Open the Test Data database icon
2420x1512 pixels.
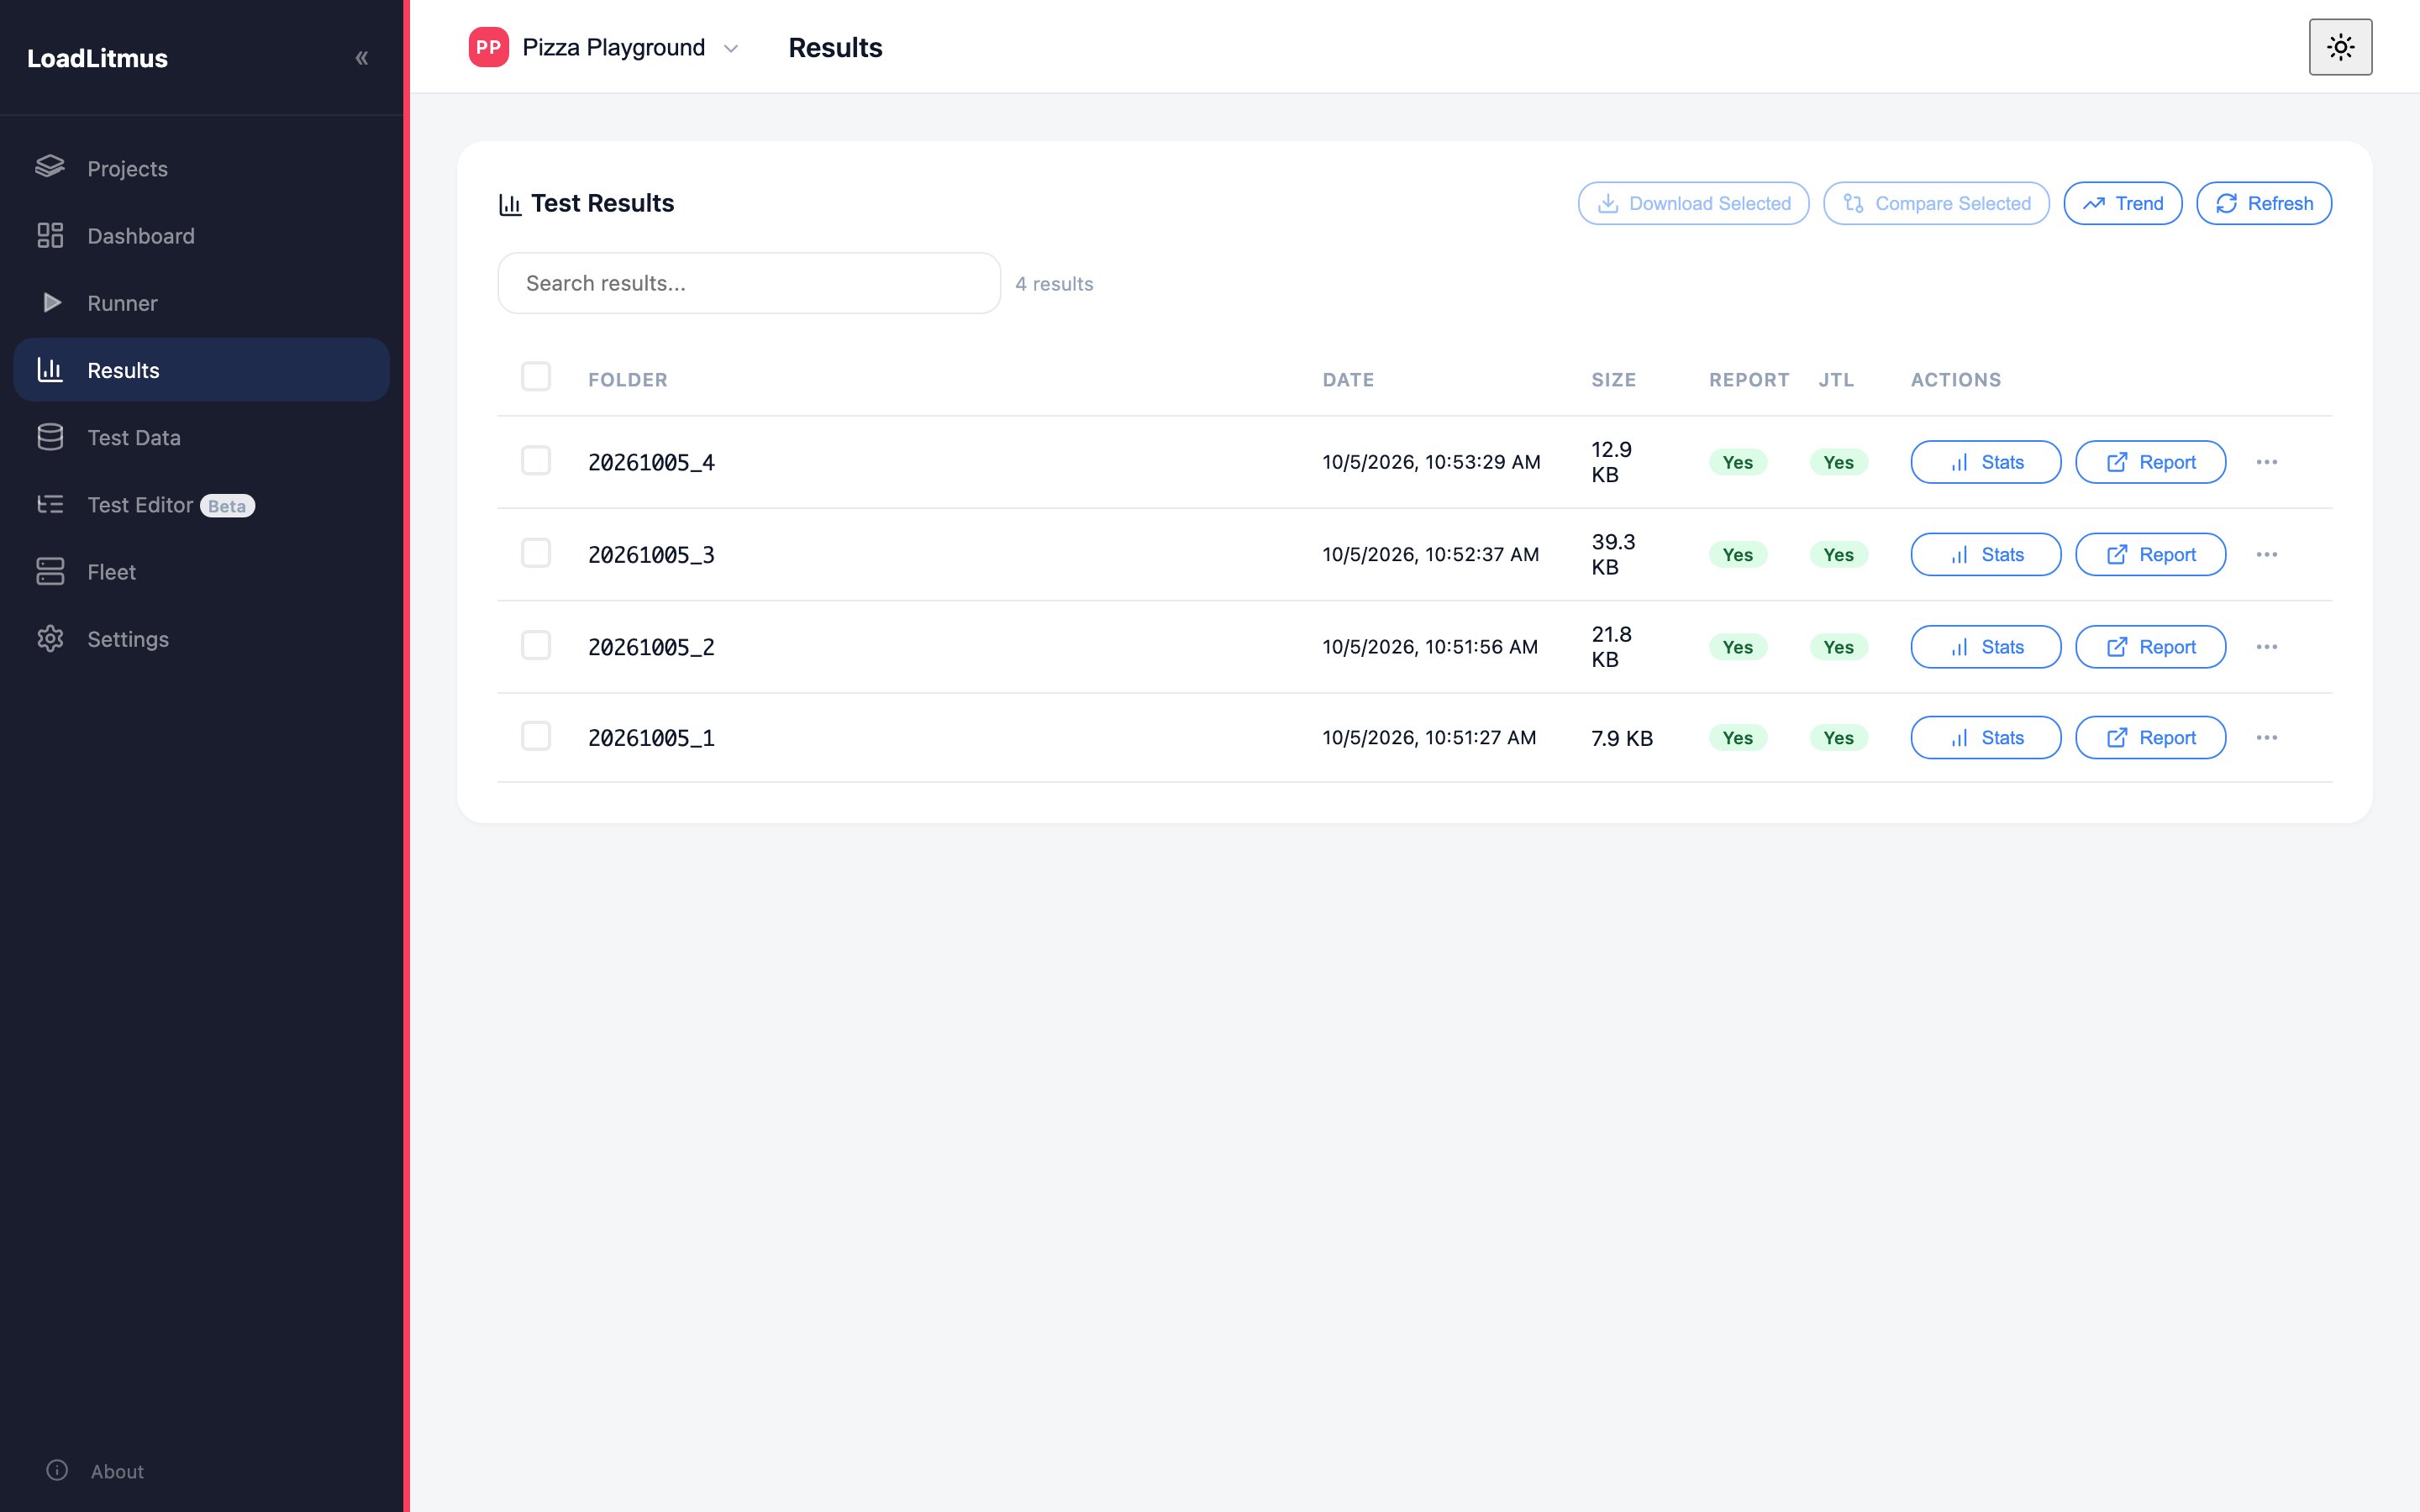point(50,437)
